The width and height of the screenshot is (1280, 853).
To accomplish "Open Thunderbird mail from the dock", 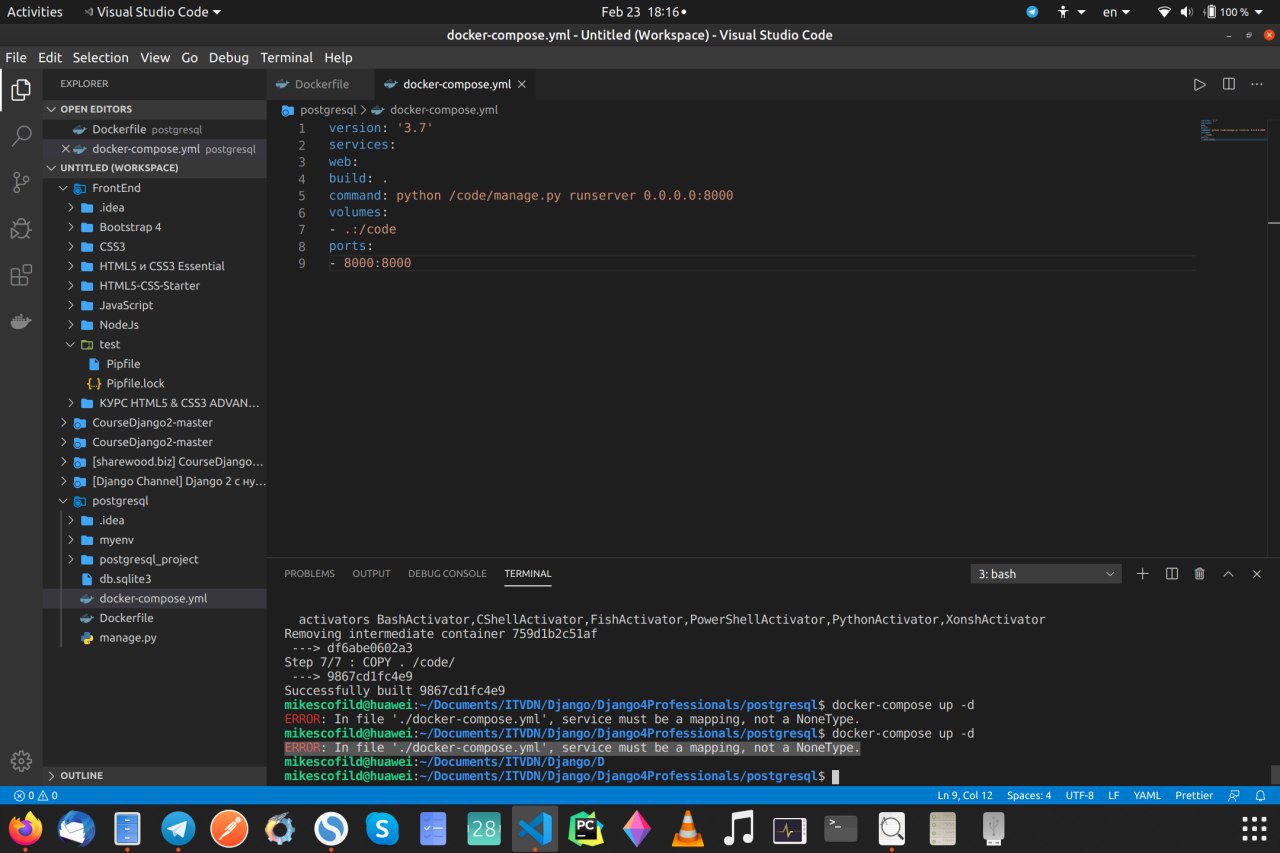I will (77, 828).
